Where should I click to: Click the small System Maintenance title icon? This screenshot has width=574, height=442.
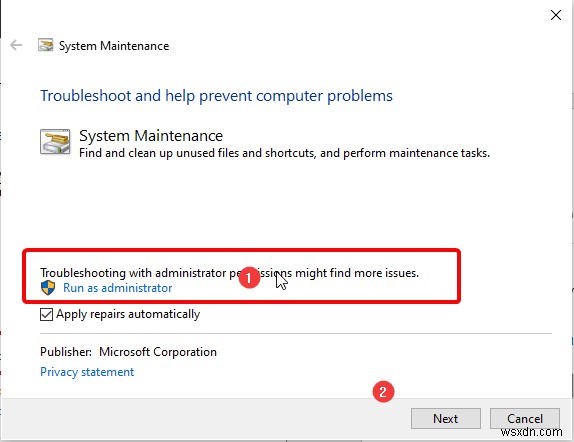pos(46,45)
